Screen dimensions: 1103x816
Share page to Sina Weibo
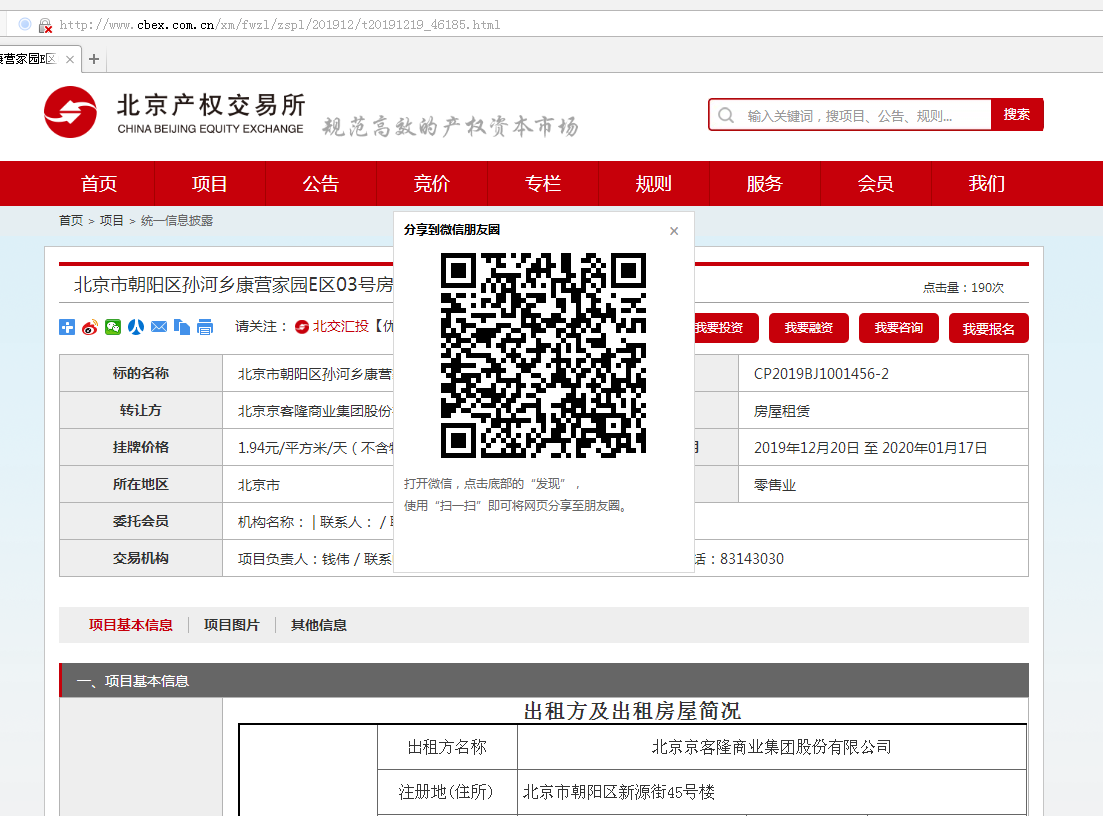(90, 327)
